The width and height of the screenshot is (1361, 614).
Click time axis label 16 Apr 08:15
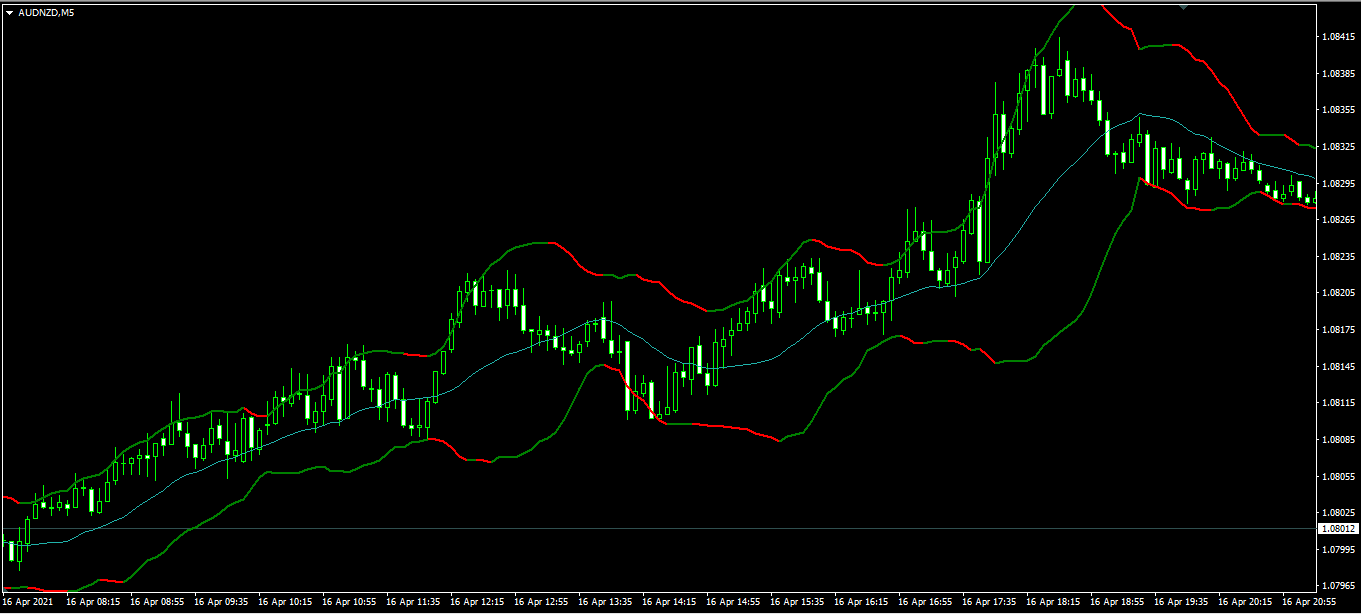(x=93, y=603)
